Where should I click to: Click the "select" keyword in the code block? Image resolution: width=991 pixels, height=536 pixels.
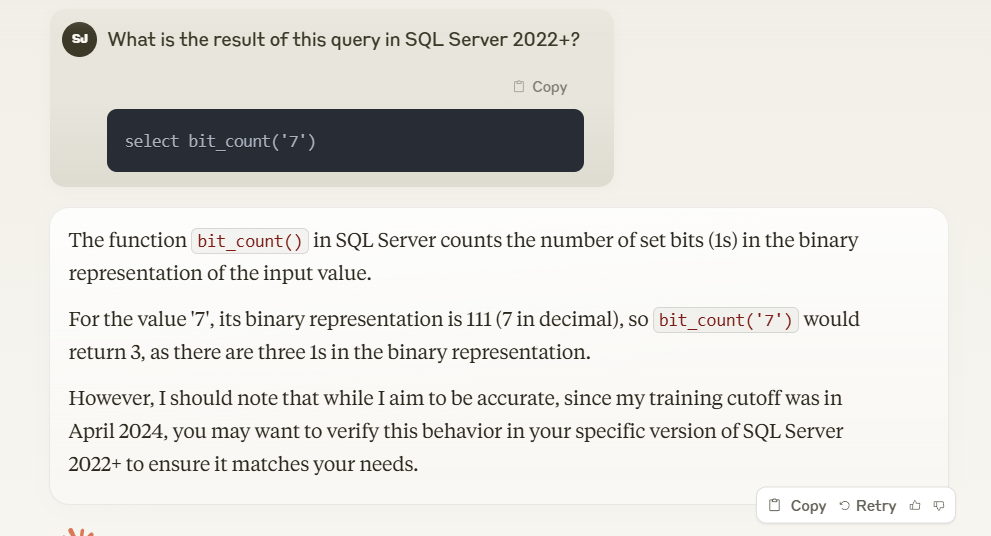[x=152, y=141]
